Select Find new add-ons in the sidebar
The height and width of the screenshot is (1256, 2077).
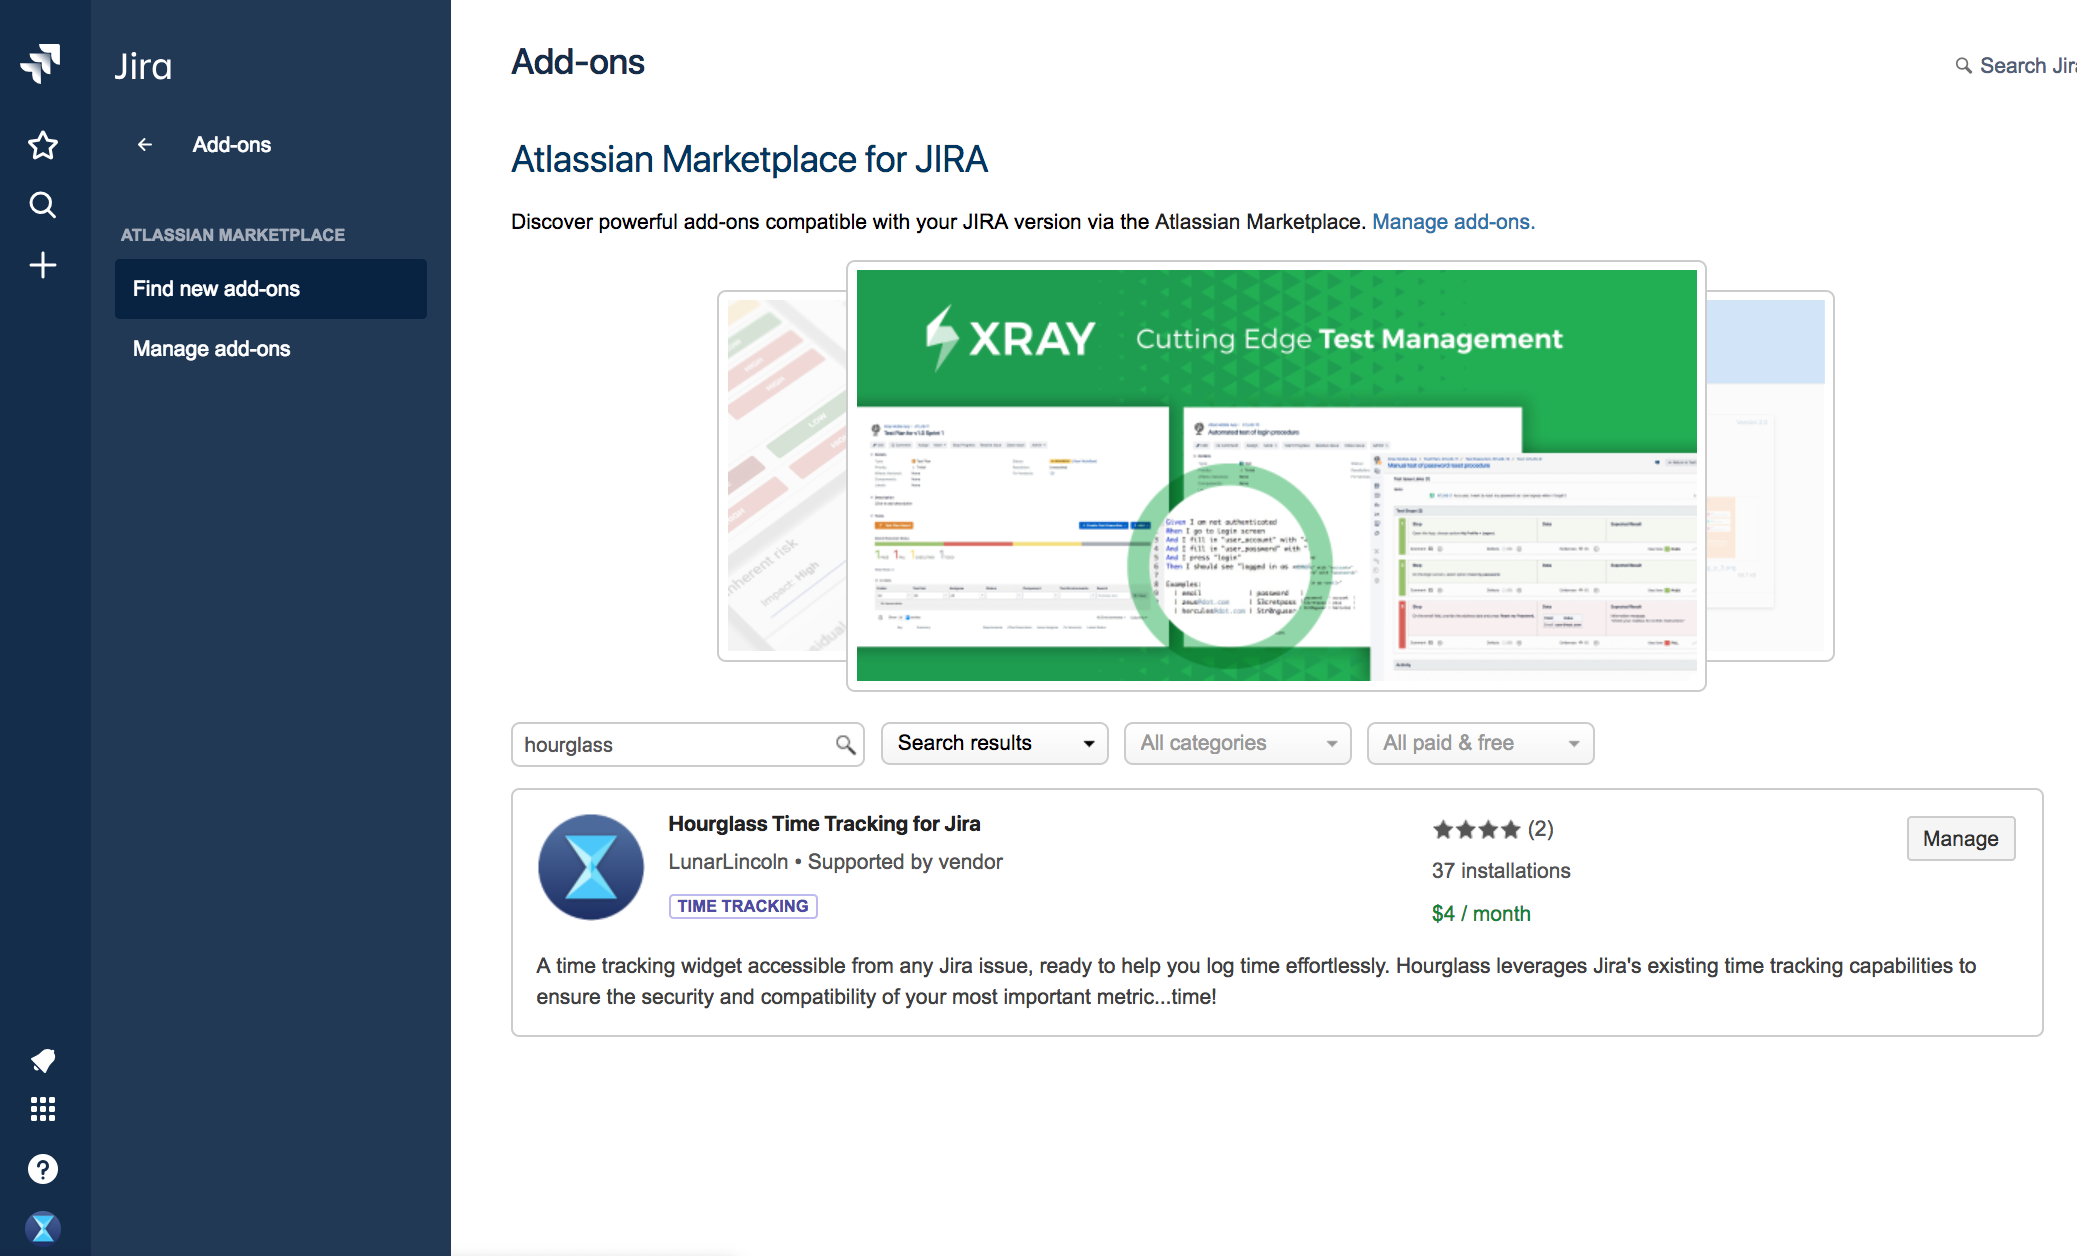[271, 289]
